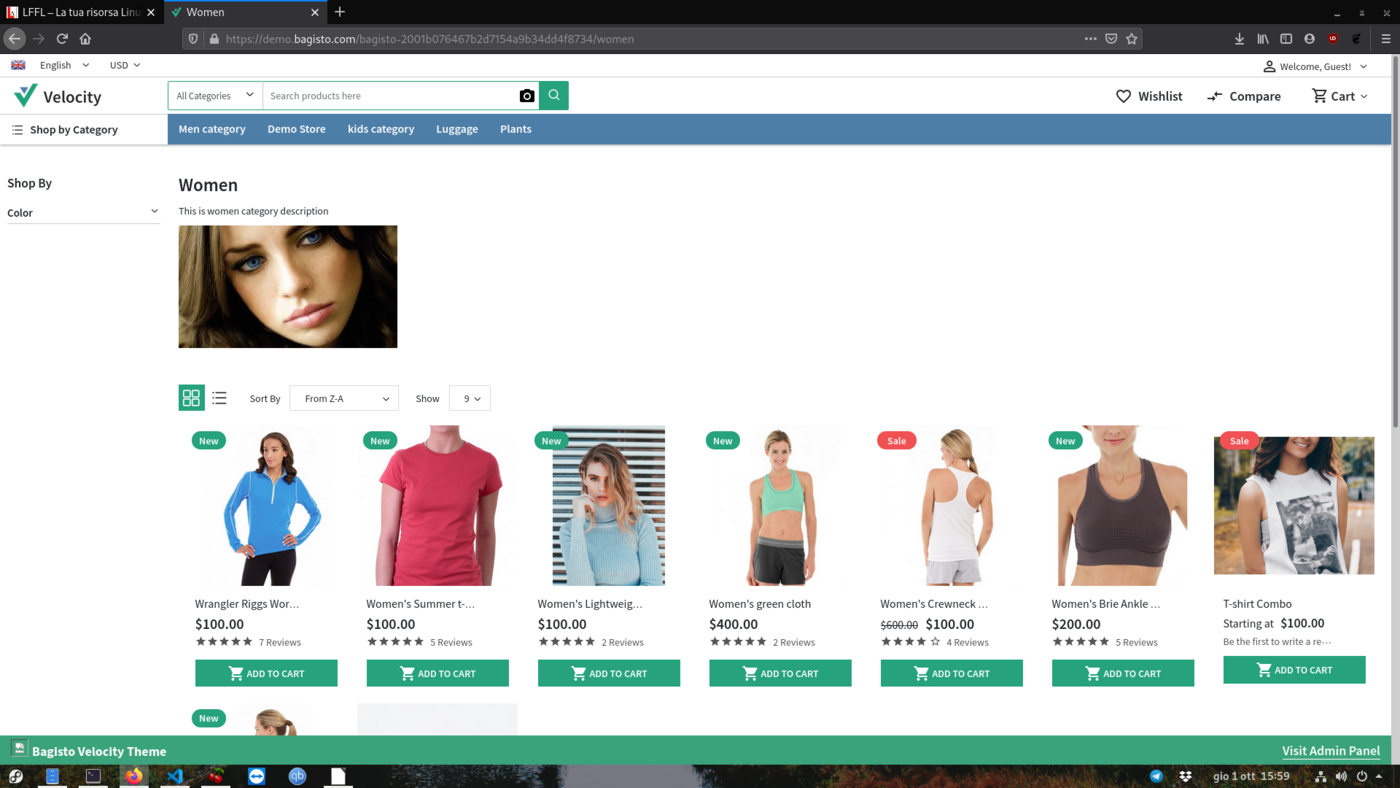The height and width of the screenshot is (788, 1400).
Task: Select Luggage in the navigation bar
Action: pyautogui.click(x=457, y=129)
